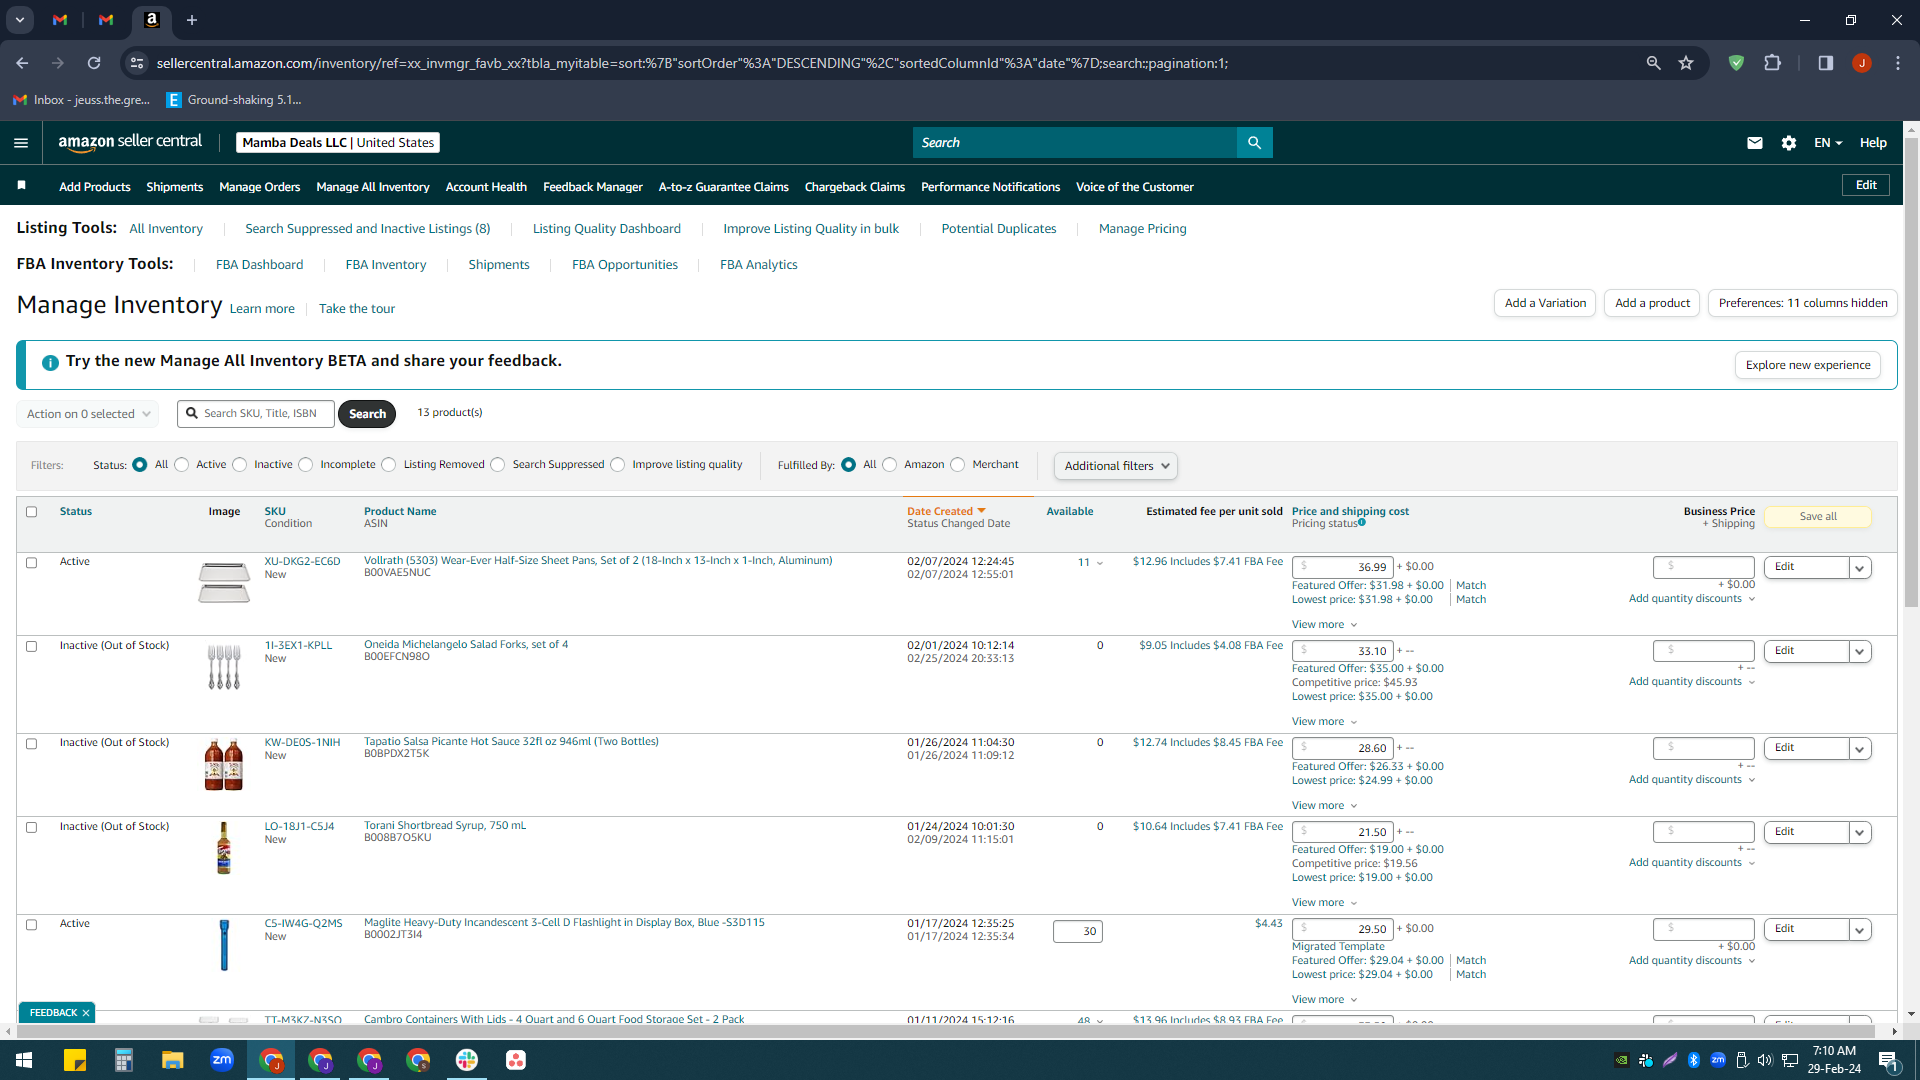The height and width of the screenshot is (1080, 1920).
Task: Open the Chrome three-dot menu
Action: [1898, 63]
